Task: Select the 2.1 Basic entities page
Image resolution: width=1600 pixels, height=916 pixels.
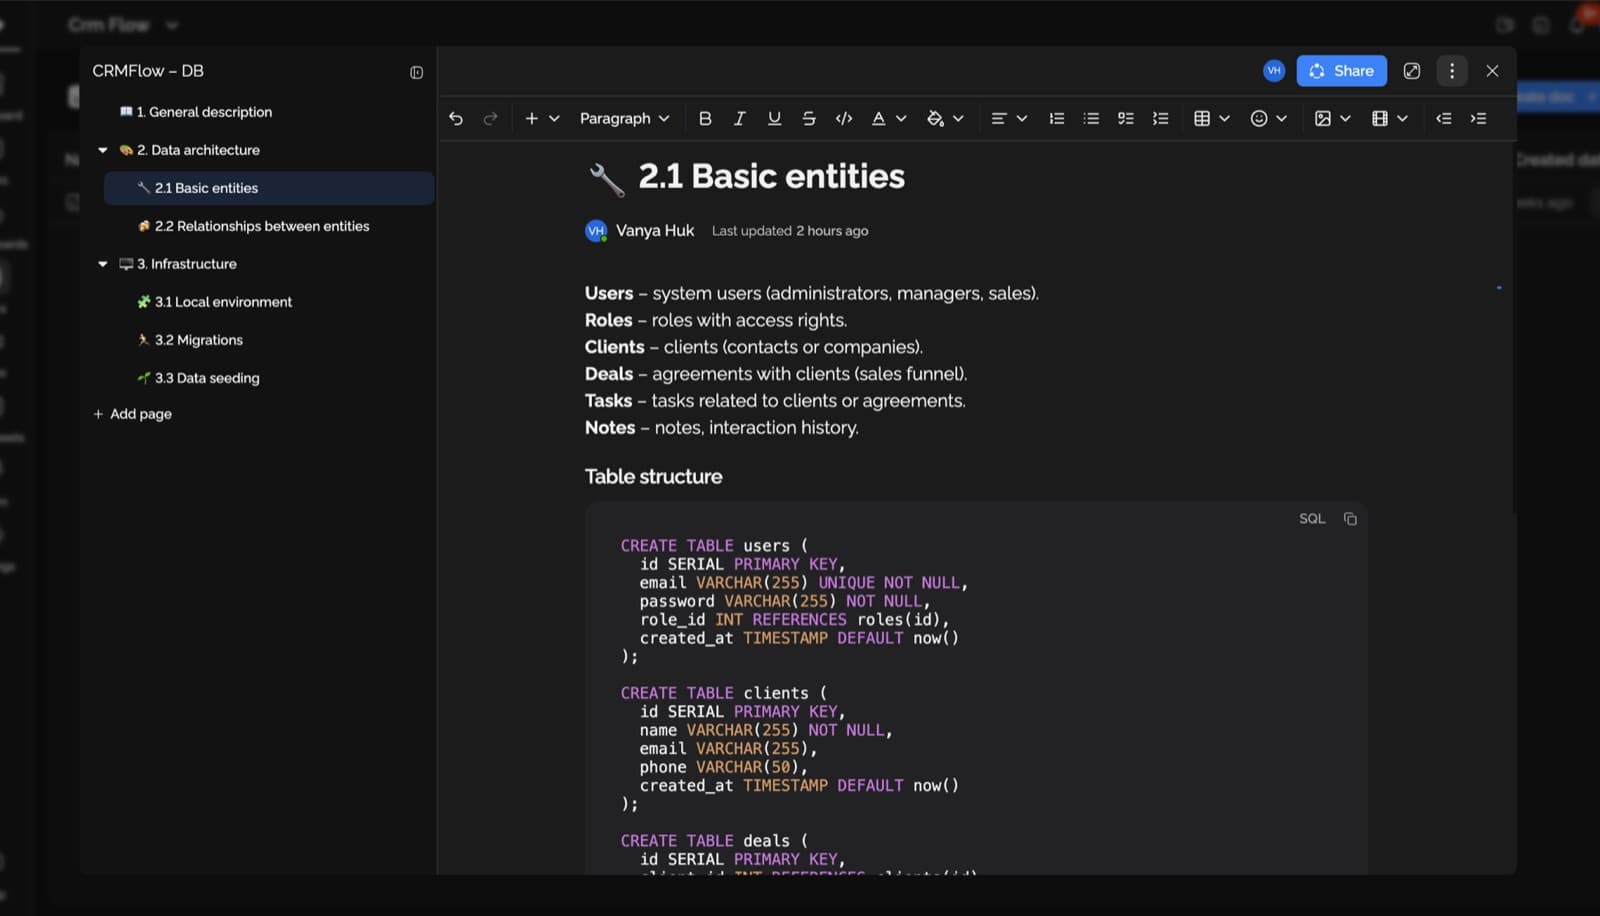Action: [269, 188]
